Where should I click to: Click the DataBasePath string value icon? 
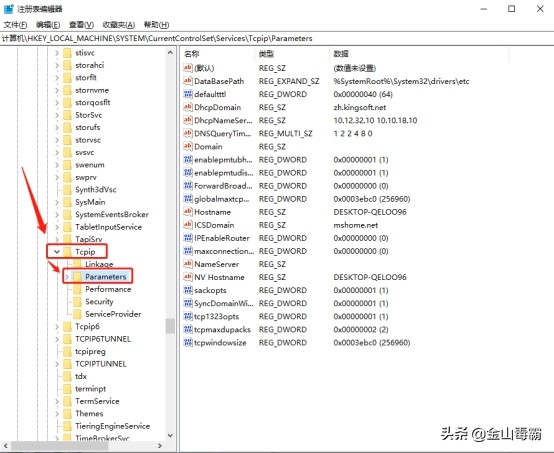pos(188,81)
